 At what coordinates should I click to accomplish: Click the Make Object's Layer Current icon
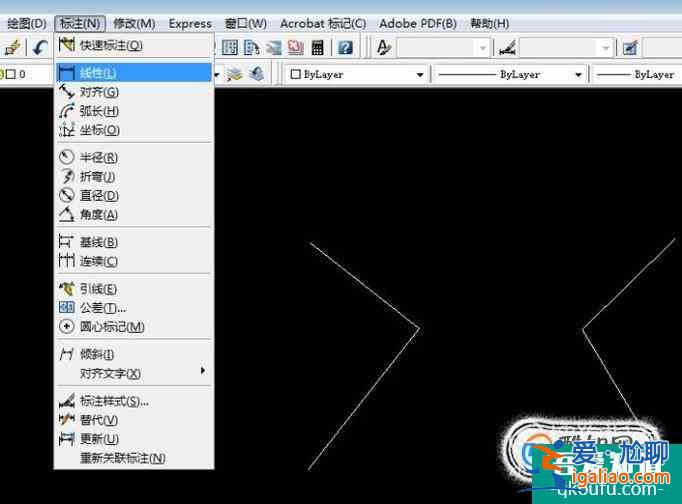(235, 74)
